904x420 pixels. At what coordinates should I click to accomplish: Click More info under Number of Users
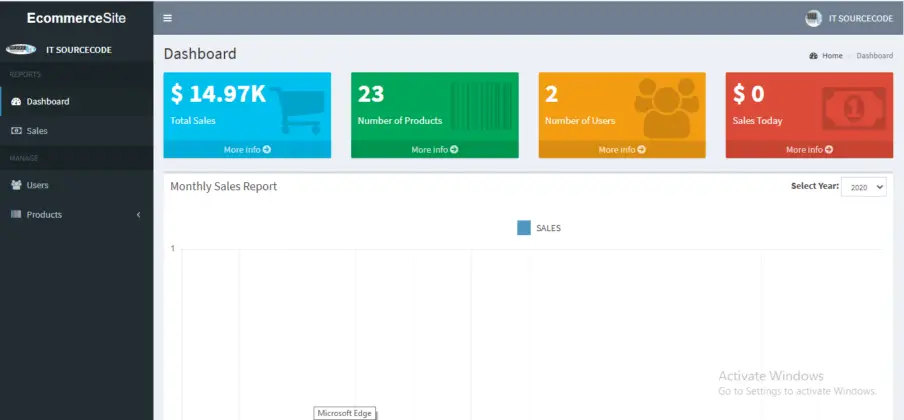pos(621,150)
